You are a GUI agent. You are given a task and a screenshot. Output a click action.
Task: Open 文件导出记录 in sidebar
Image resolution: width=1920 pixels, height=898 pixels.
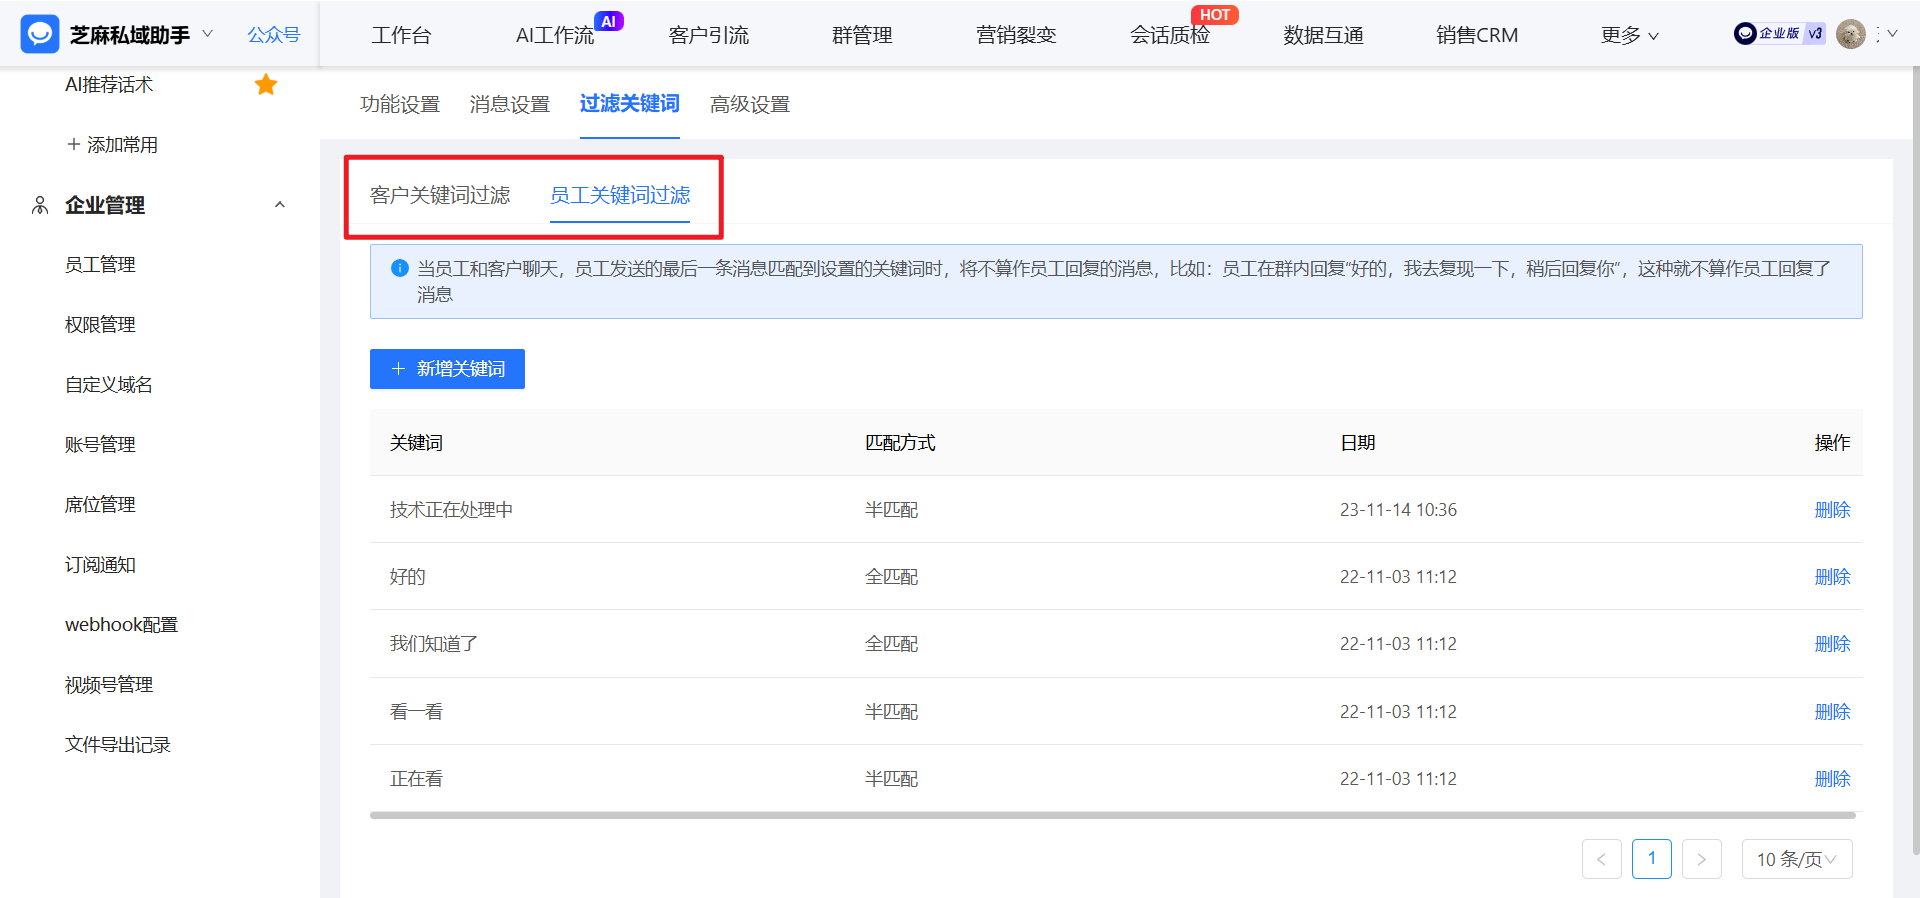118,745
